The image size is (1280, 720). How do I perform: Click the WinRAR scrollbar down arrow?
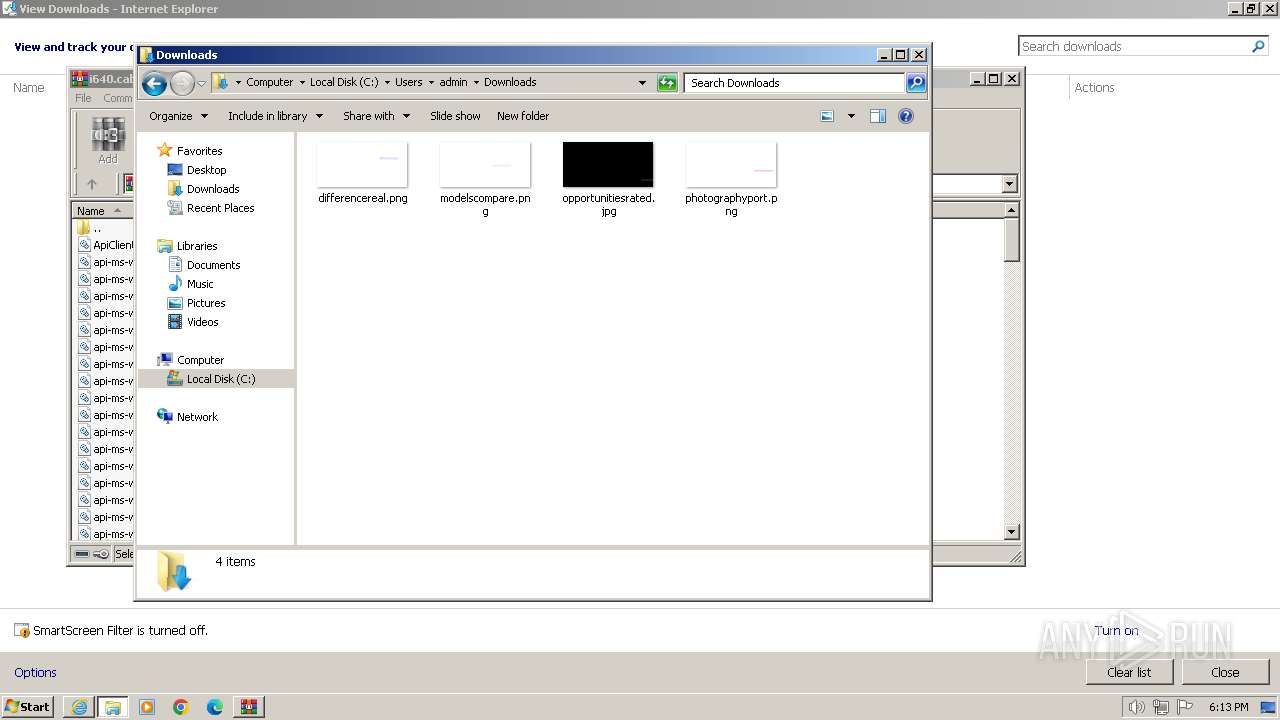(x=1011, y=532)
